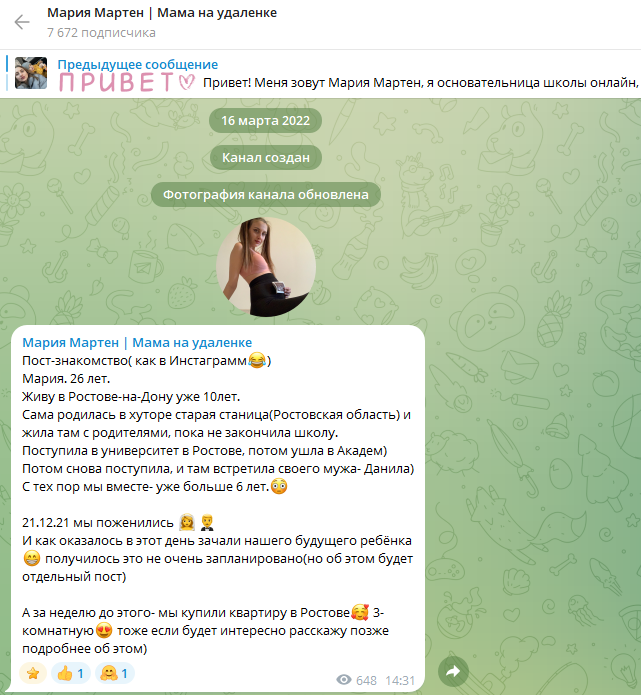This screenshot has width=641, height=695.
Task: Toggle the hugging face reaction
Action: pyautogui.click(x=114, y=673)
